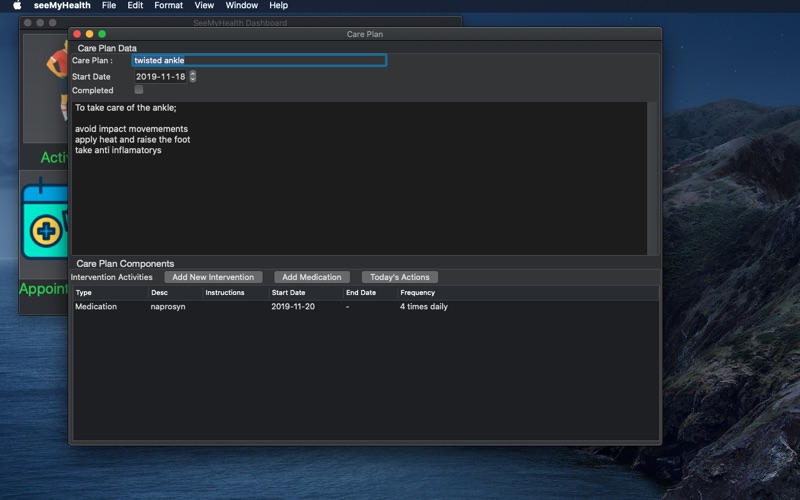Sort table by the Type column header
This screenshot has width=800, height=500.
(x=84, y=293)
